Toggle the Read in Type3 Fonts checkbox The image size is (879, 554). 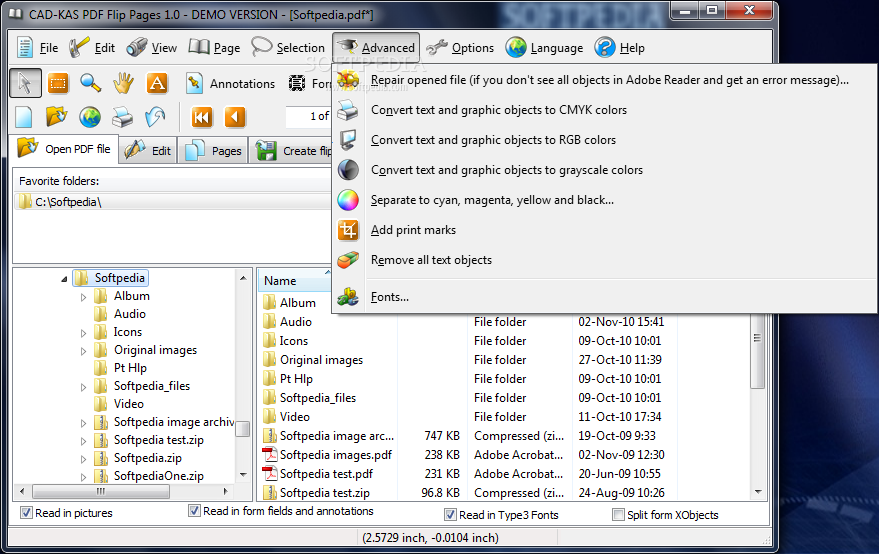pos(450,515)
